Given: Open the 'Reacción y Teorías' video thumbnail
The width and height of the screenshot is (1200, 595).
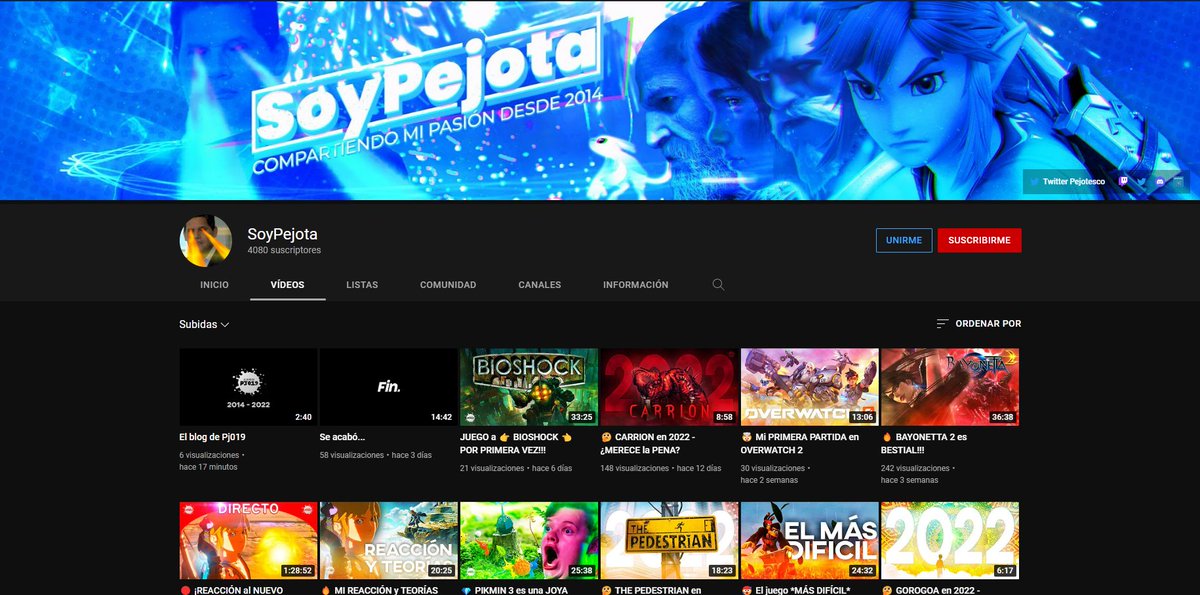Looking at the screenshot, I should point(388,541).
